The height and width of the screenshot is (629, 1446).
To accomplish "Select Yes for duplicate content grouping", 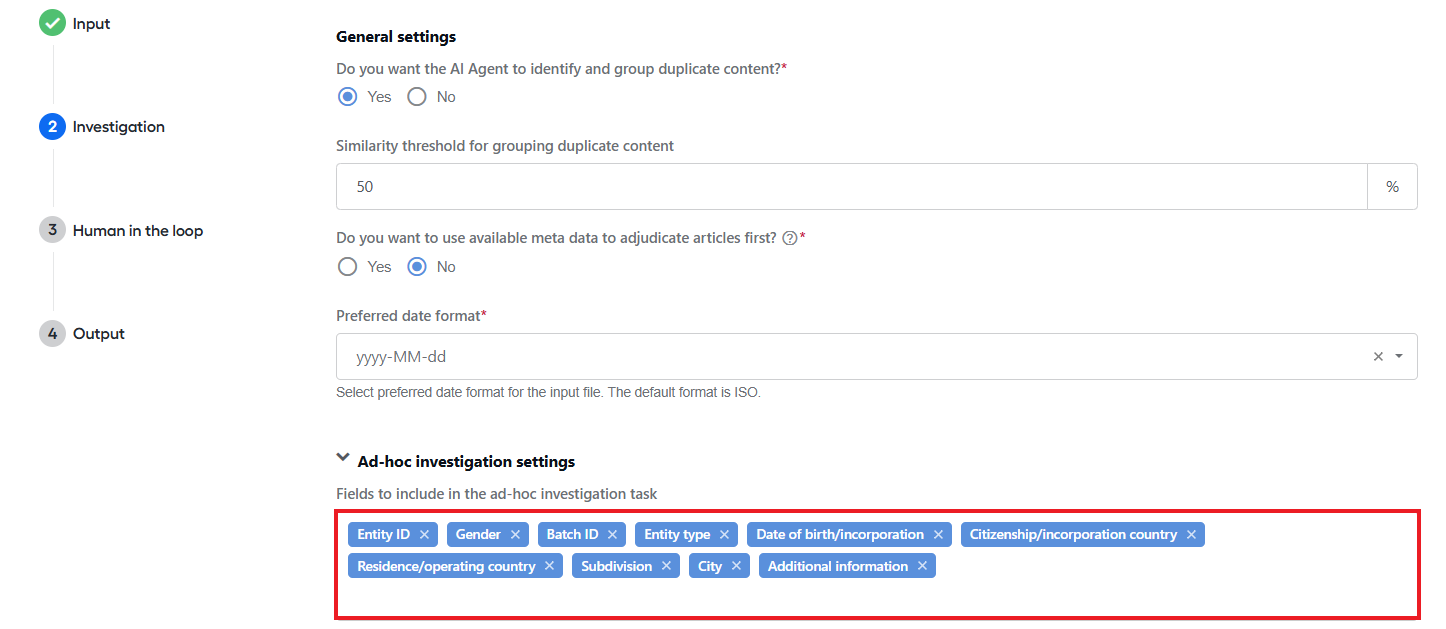I will point(347,97).
